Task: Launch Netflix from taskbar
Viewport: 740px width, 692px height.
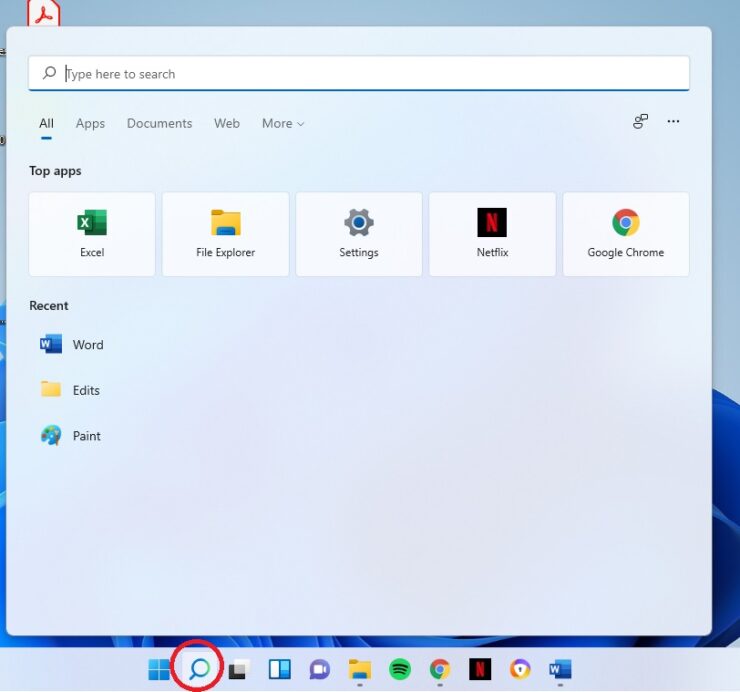Action: click(x=480, y=669)
